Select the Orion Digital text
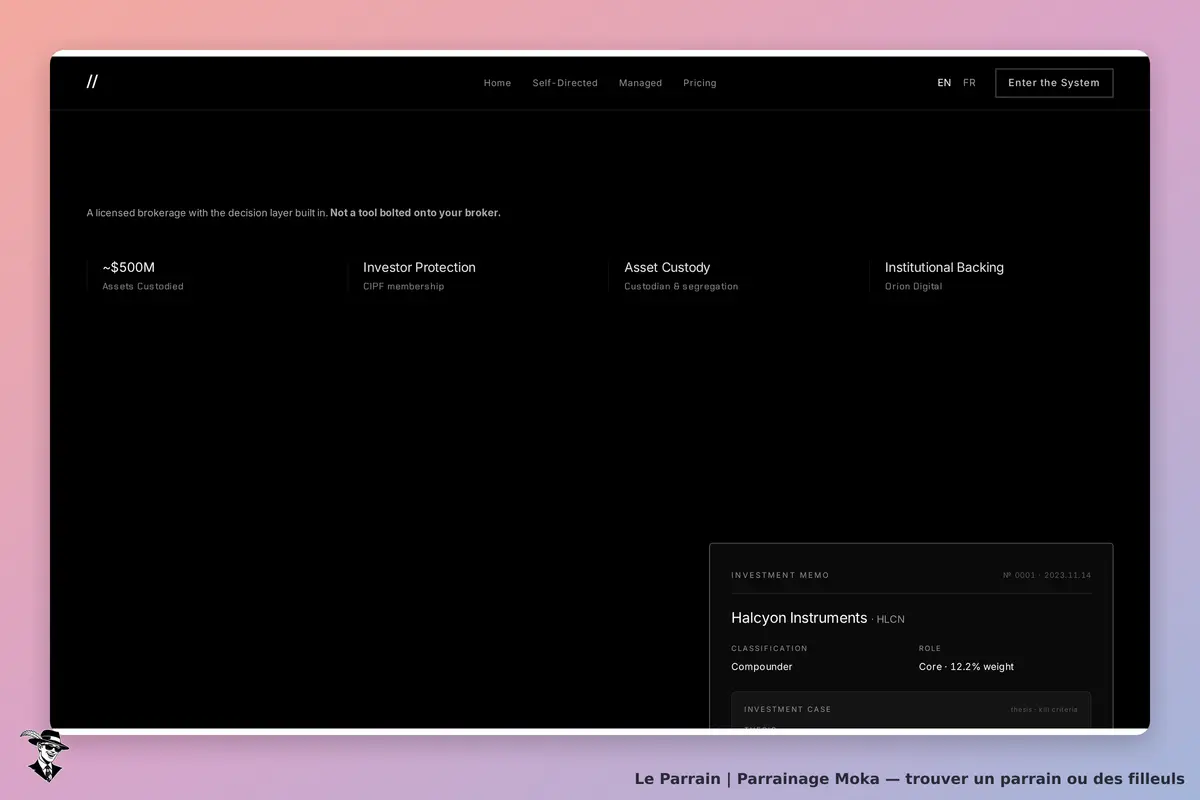1200x800 pixels. point(913,286)
